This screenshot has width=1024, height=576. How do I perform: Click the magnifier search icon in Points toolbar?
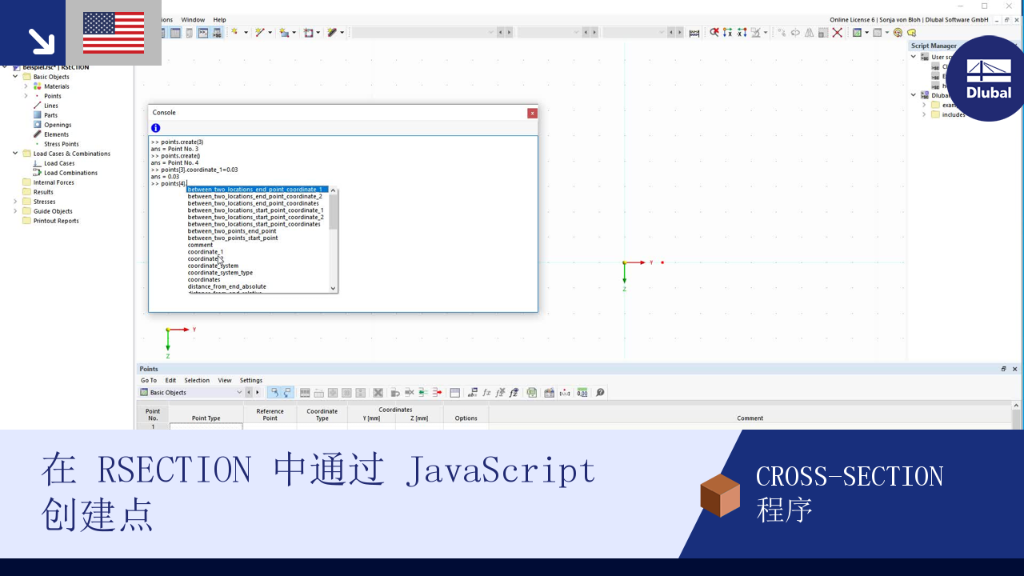pyautogui.click(x=600, y=392)
